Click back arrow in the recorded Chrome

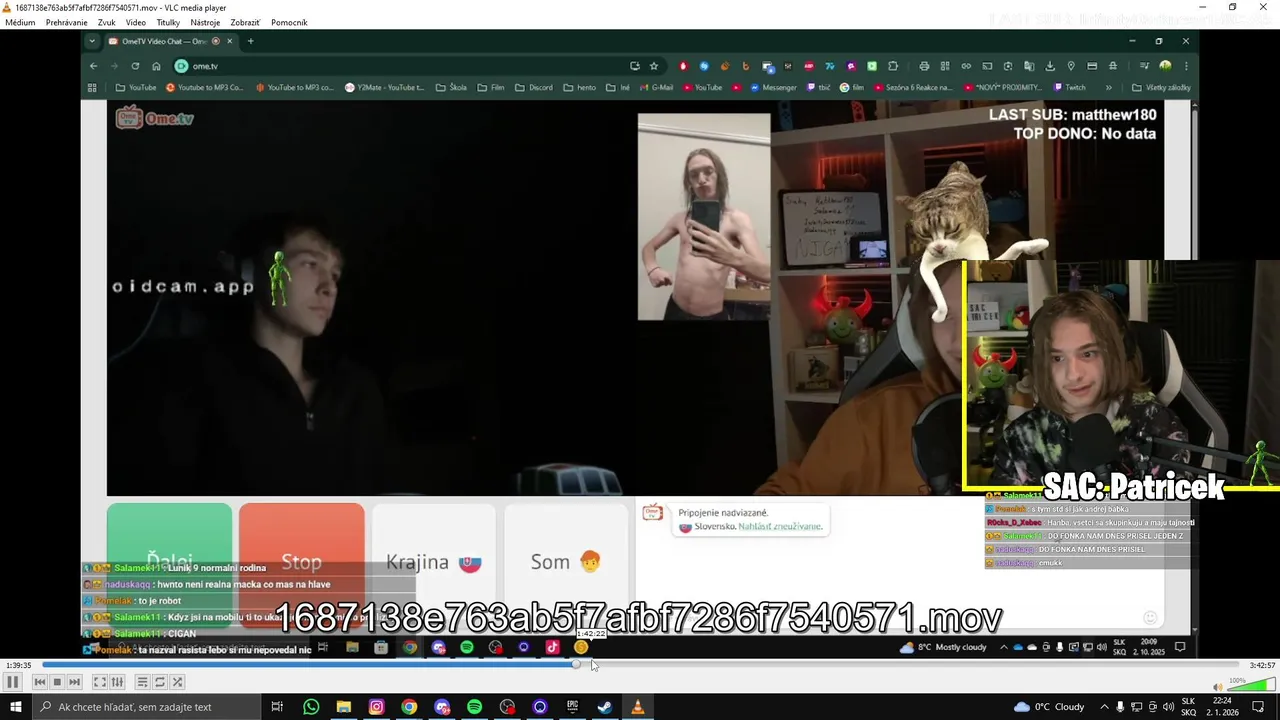coord(93,66)
